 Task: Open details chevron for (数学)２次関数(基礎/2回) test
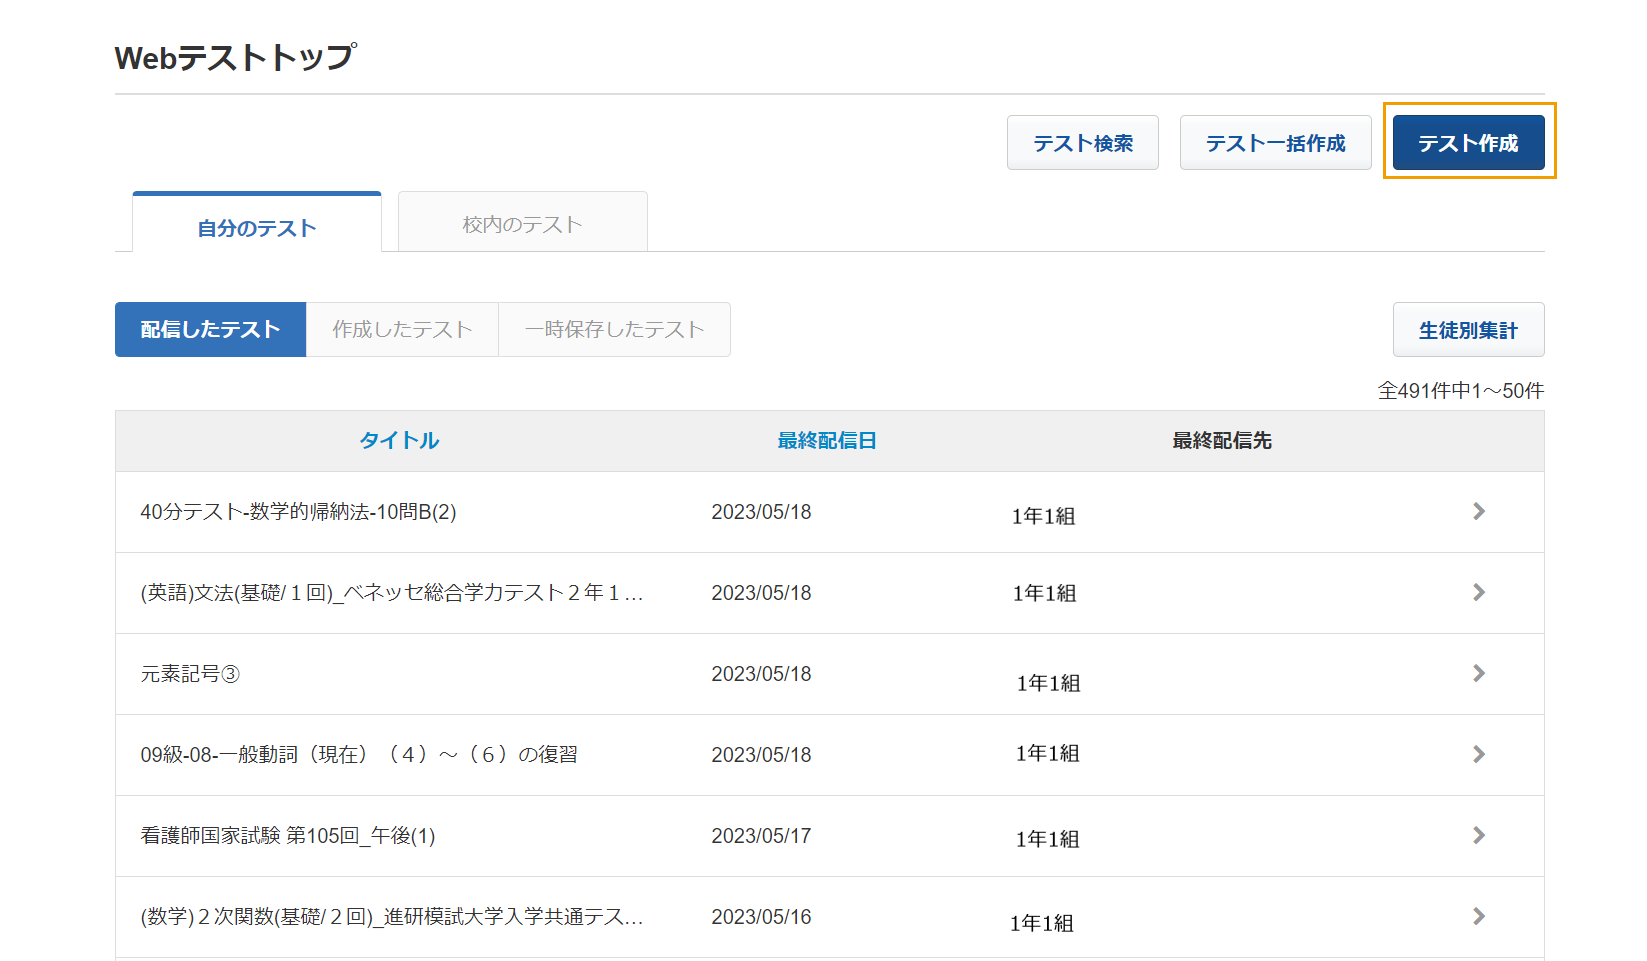click(x=1480, y=916)
